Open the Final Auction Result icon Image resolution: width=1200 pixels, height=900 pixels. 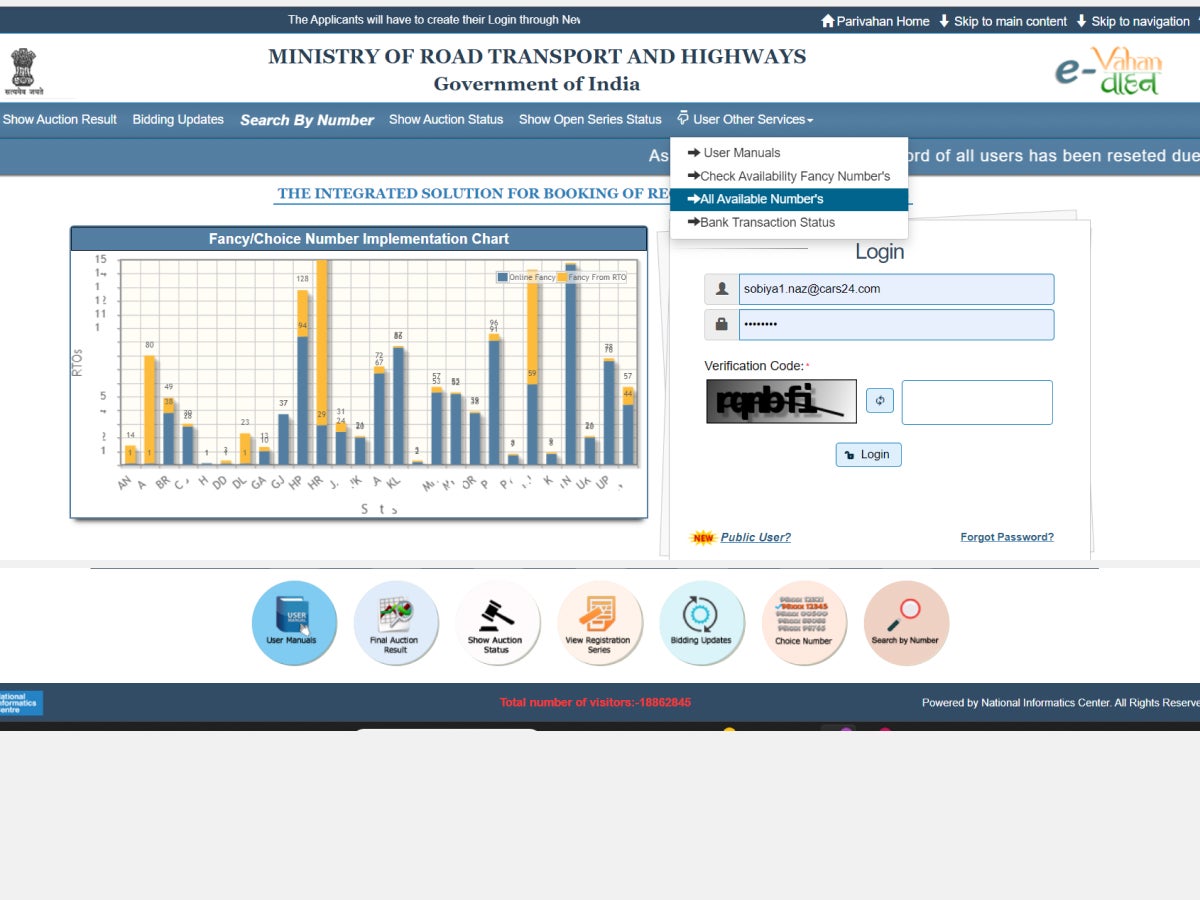[395, 622]
